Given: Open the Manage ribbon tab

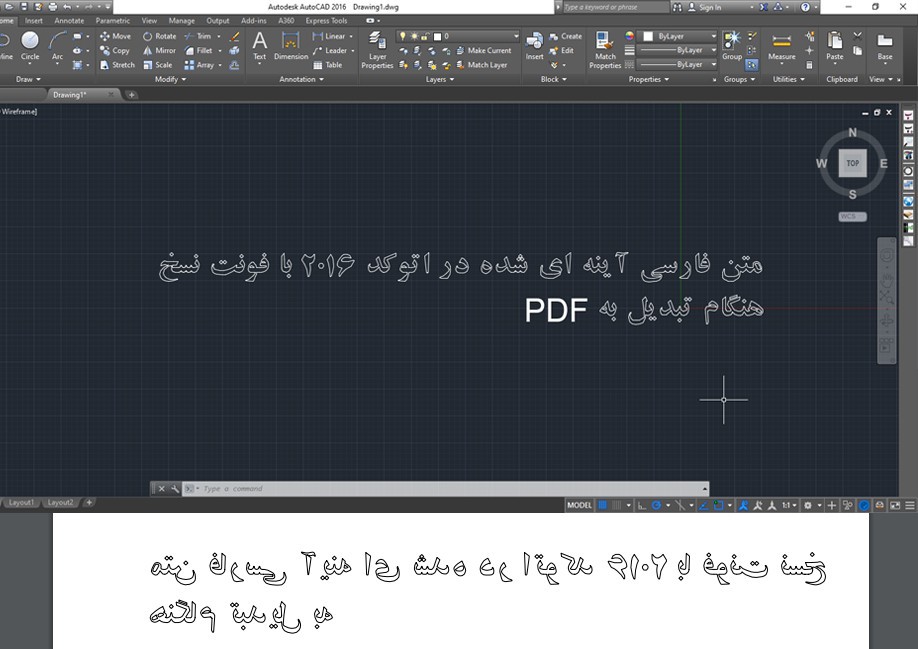Looking at the screenshot, I should tap(181, 20).
